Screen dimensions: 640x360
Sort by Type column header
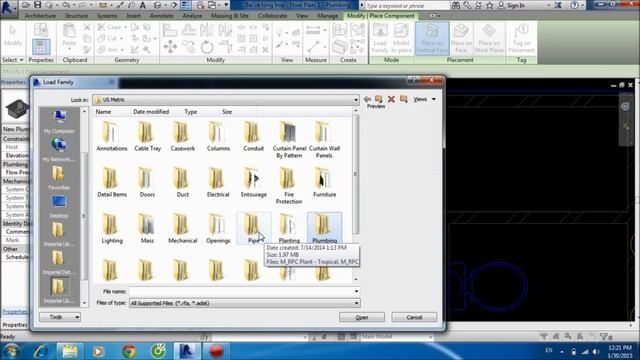(x=191, y=112)
